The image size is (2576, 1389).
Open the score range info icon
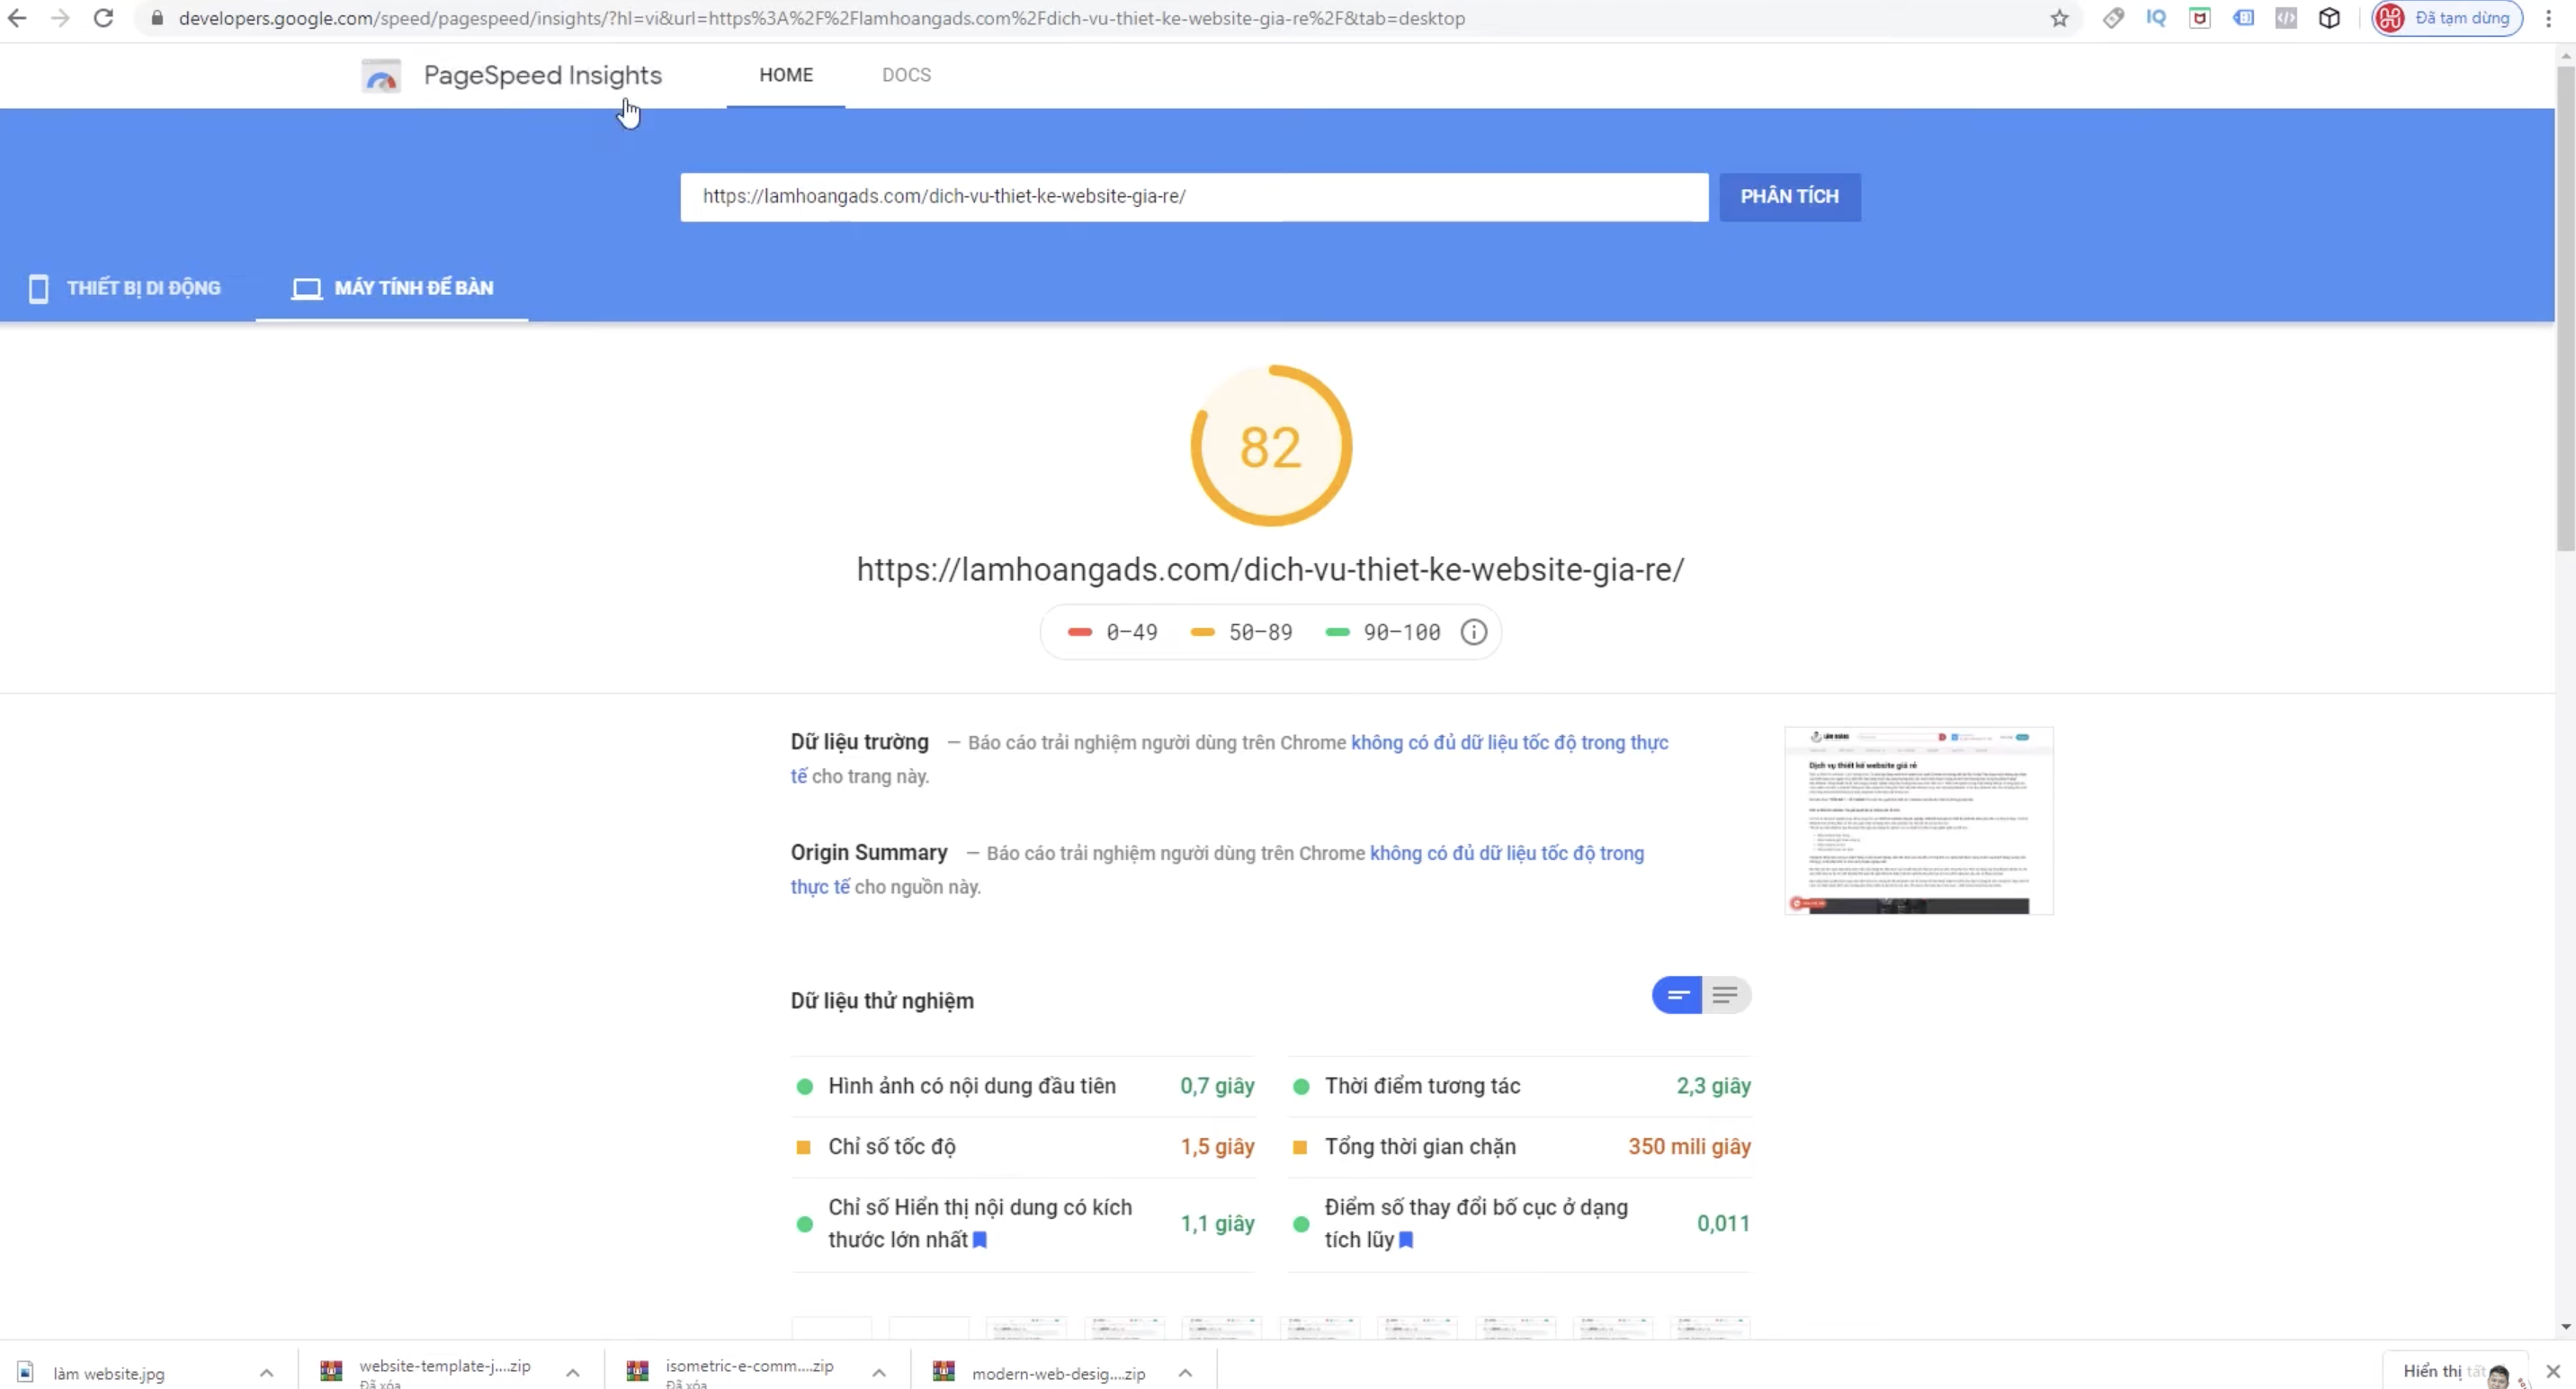pyautogui.click(x=1473, y=632)
